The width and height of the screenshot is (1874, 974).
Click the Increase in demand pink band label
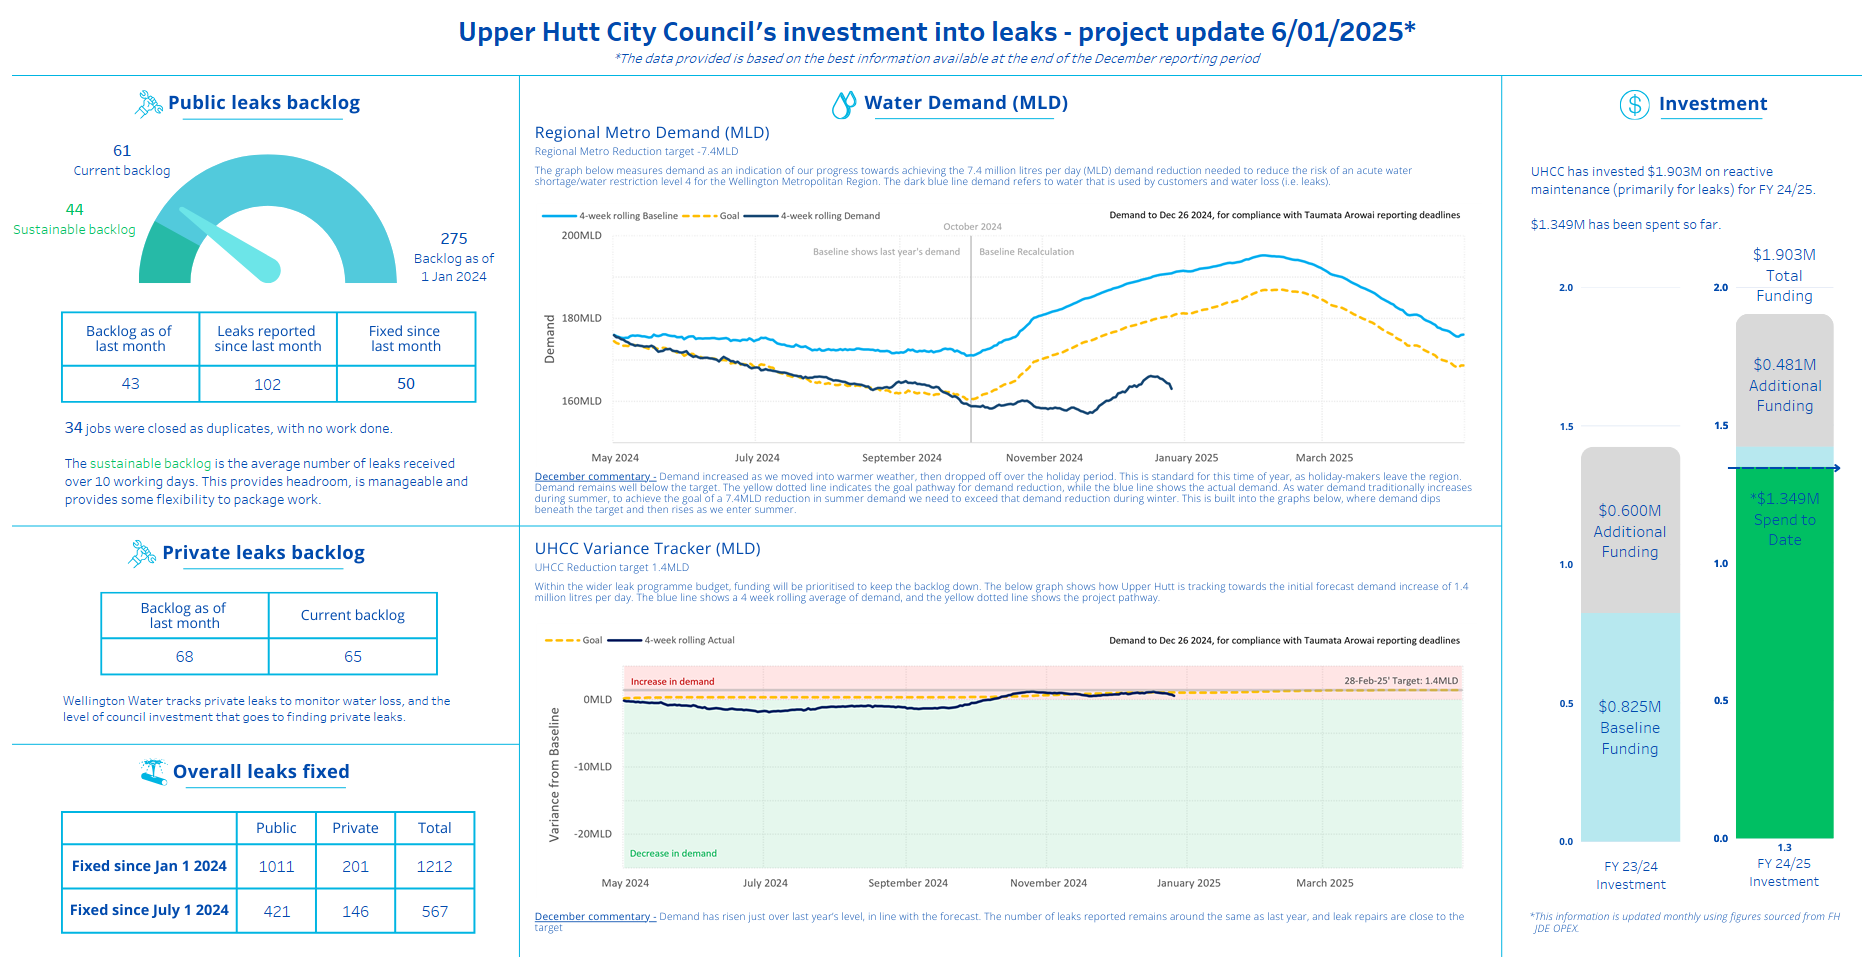[x=672, y=682]
